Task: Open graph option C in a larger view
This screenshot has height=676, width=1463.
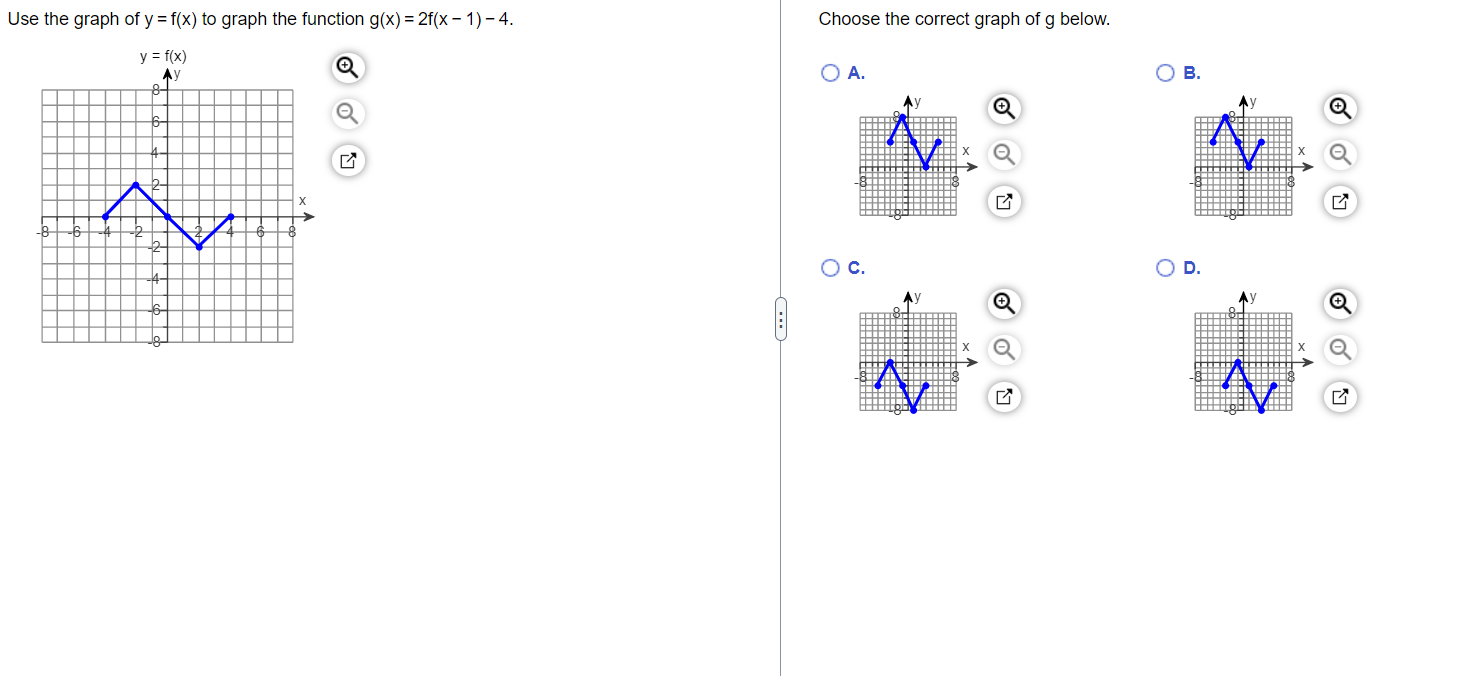Action: (1004, 396)
